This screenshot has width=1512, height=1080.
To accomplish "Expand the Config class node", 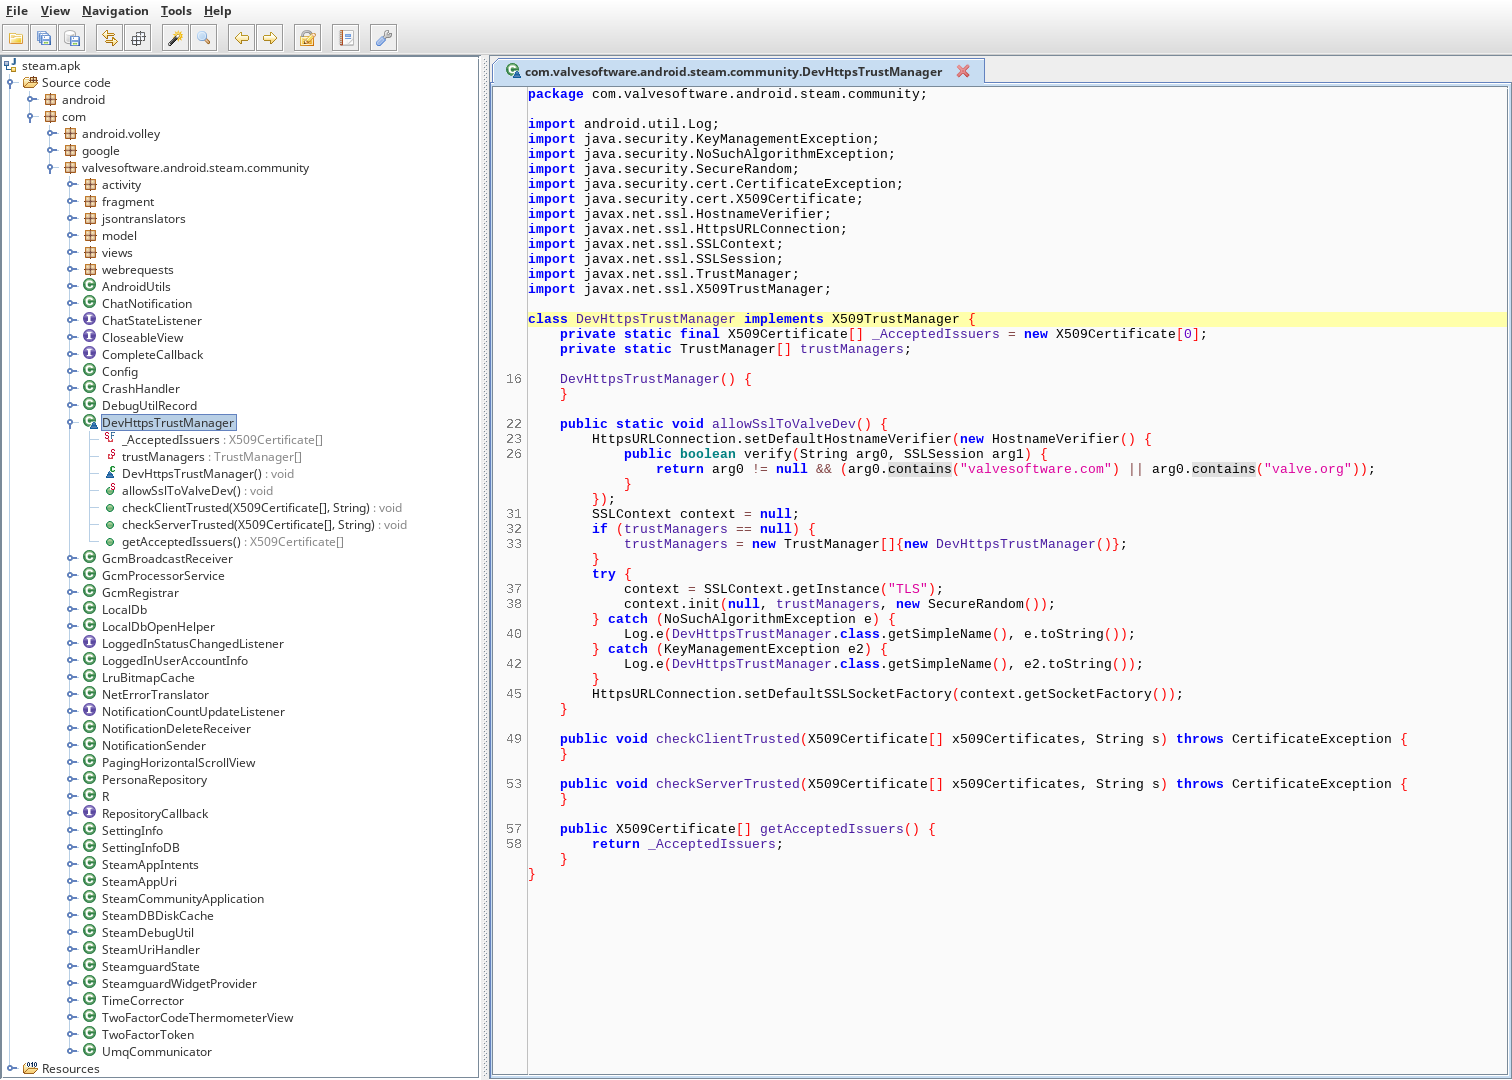I will pyautogui.click(x=71, y=372).
